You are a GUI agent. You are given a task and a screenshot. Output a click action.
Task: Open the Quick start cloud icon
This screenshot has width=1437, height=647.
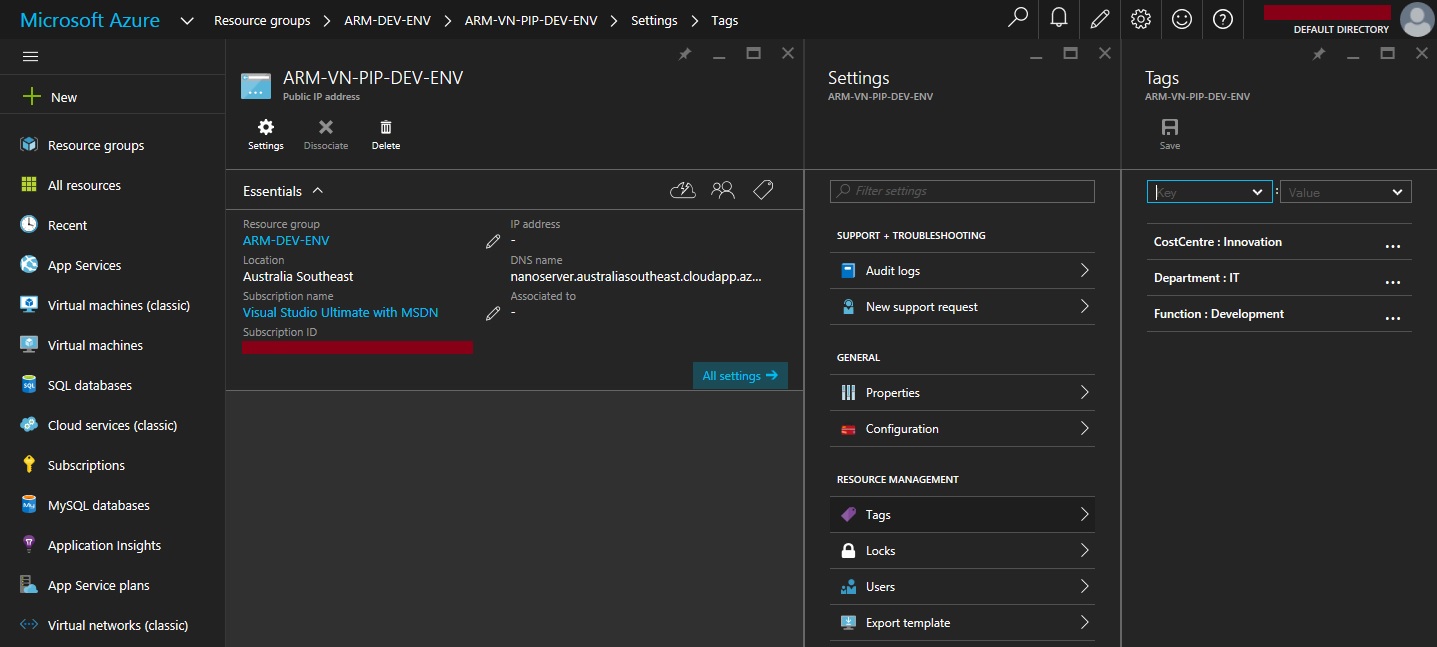point(683,190)
